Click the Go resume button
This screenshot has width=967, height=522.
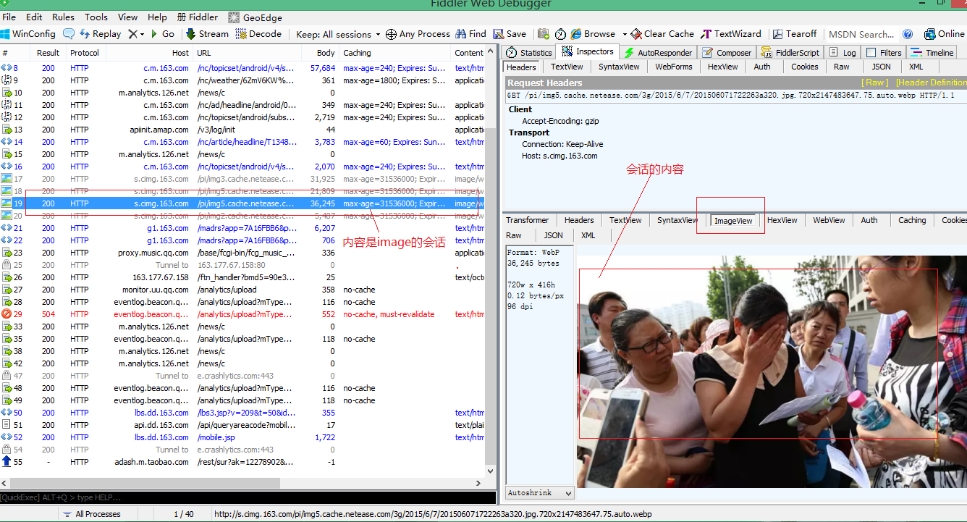tap(161, 34)
